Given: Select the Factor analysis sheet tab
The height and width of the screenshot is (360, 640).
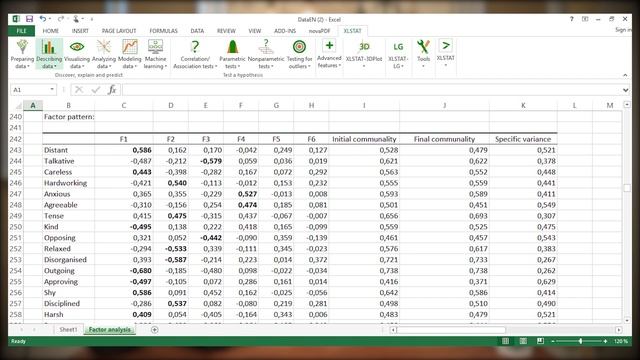Looking at the screenshot, I should pos(110,330).
